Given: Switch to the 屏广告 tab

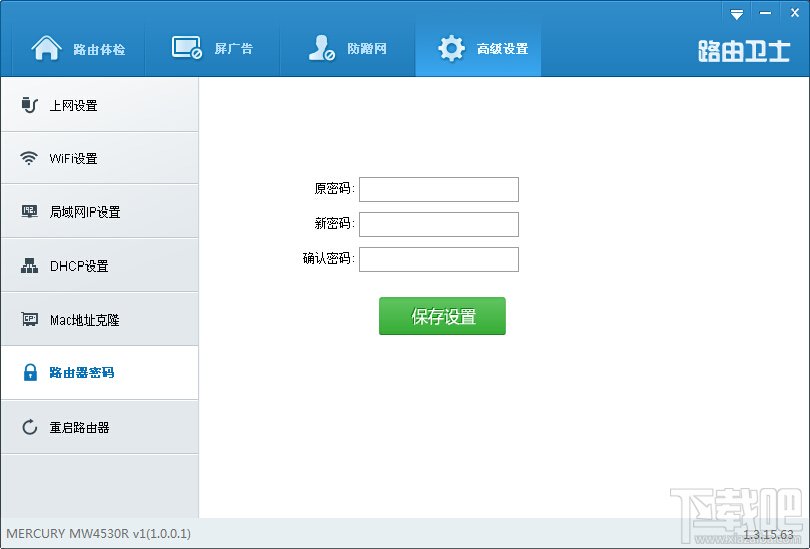Looking at the screenshot, I should click(x=212, y=49).
